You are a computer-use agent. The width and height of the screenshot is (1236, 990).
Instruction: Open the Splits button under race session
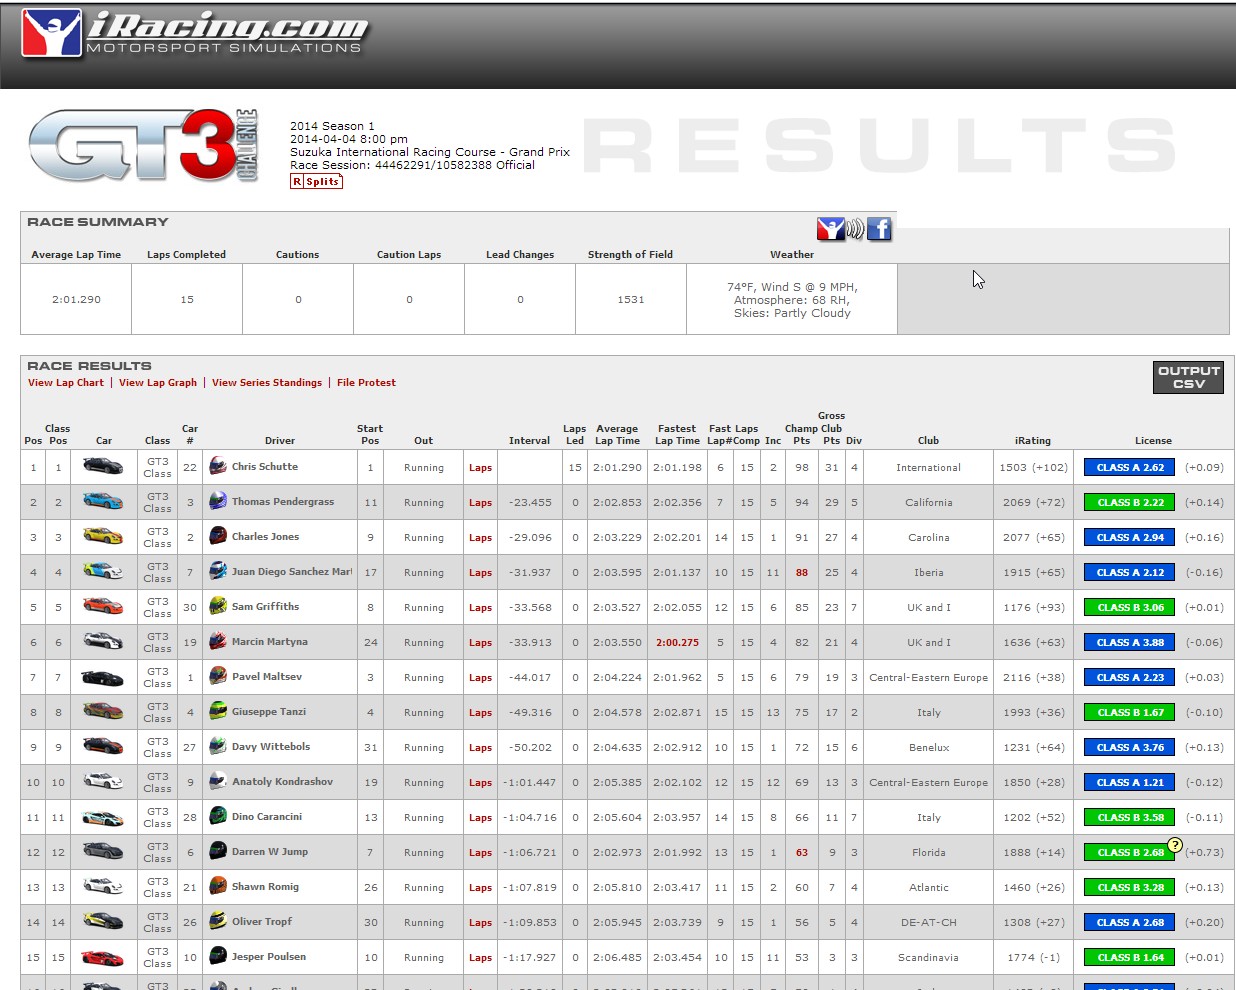click(316, 181)
